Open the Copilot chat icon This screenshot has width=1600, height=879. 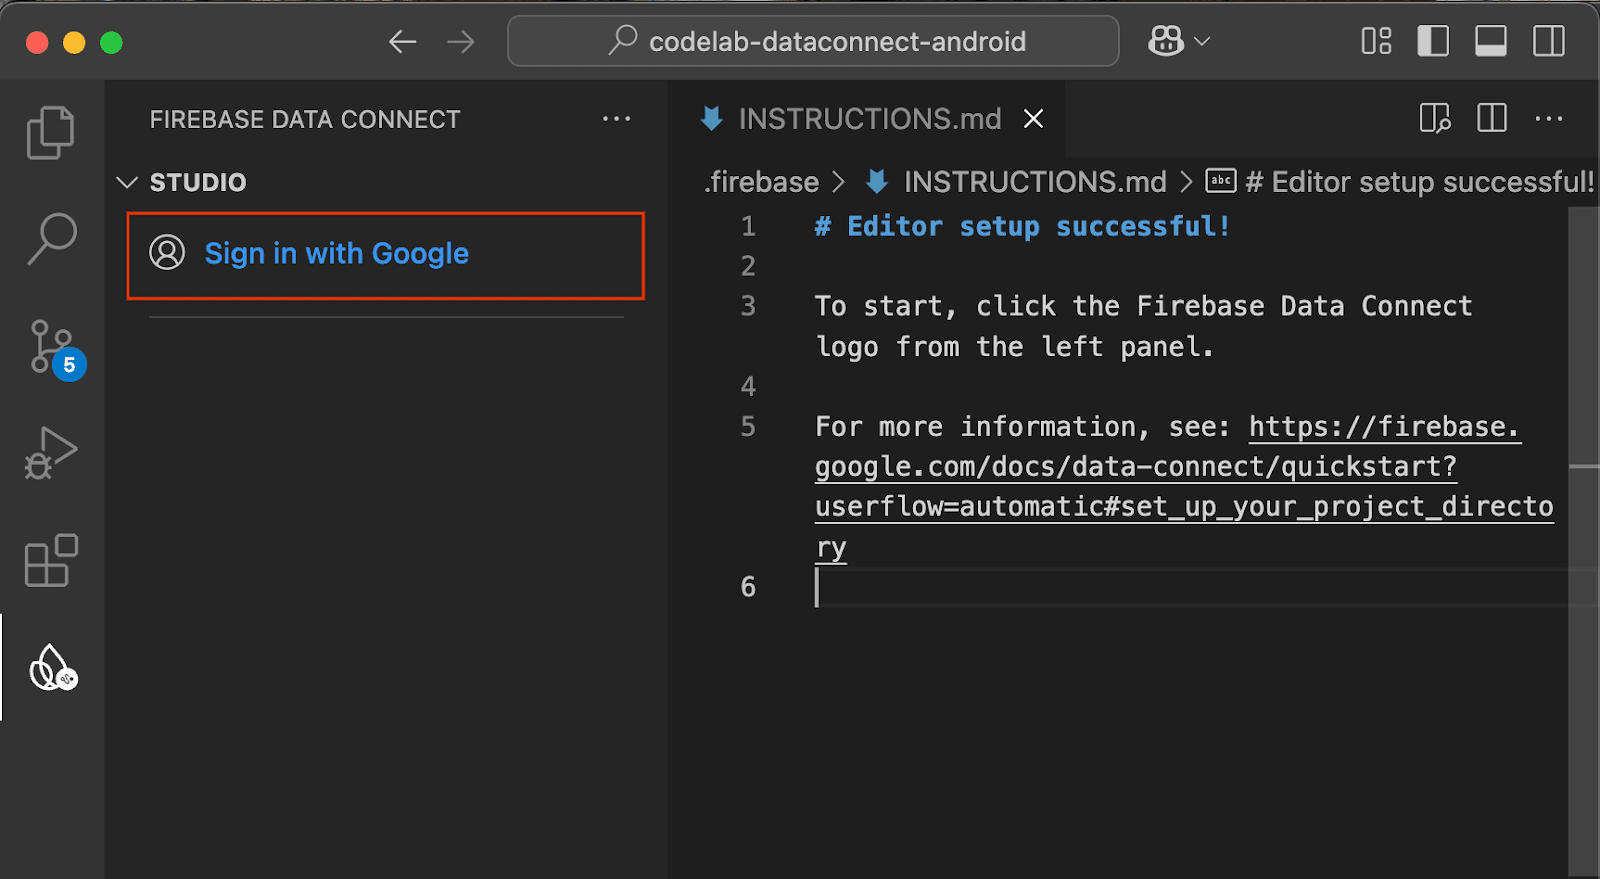click(x=1166, y=41)
